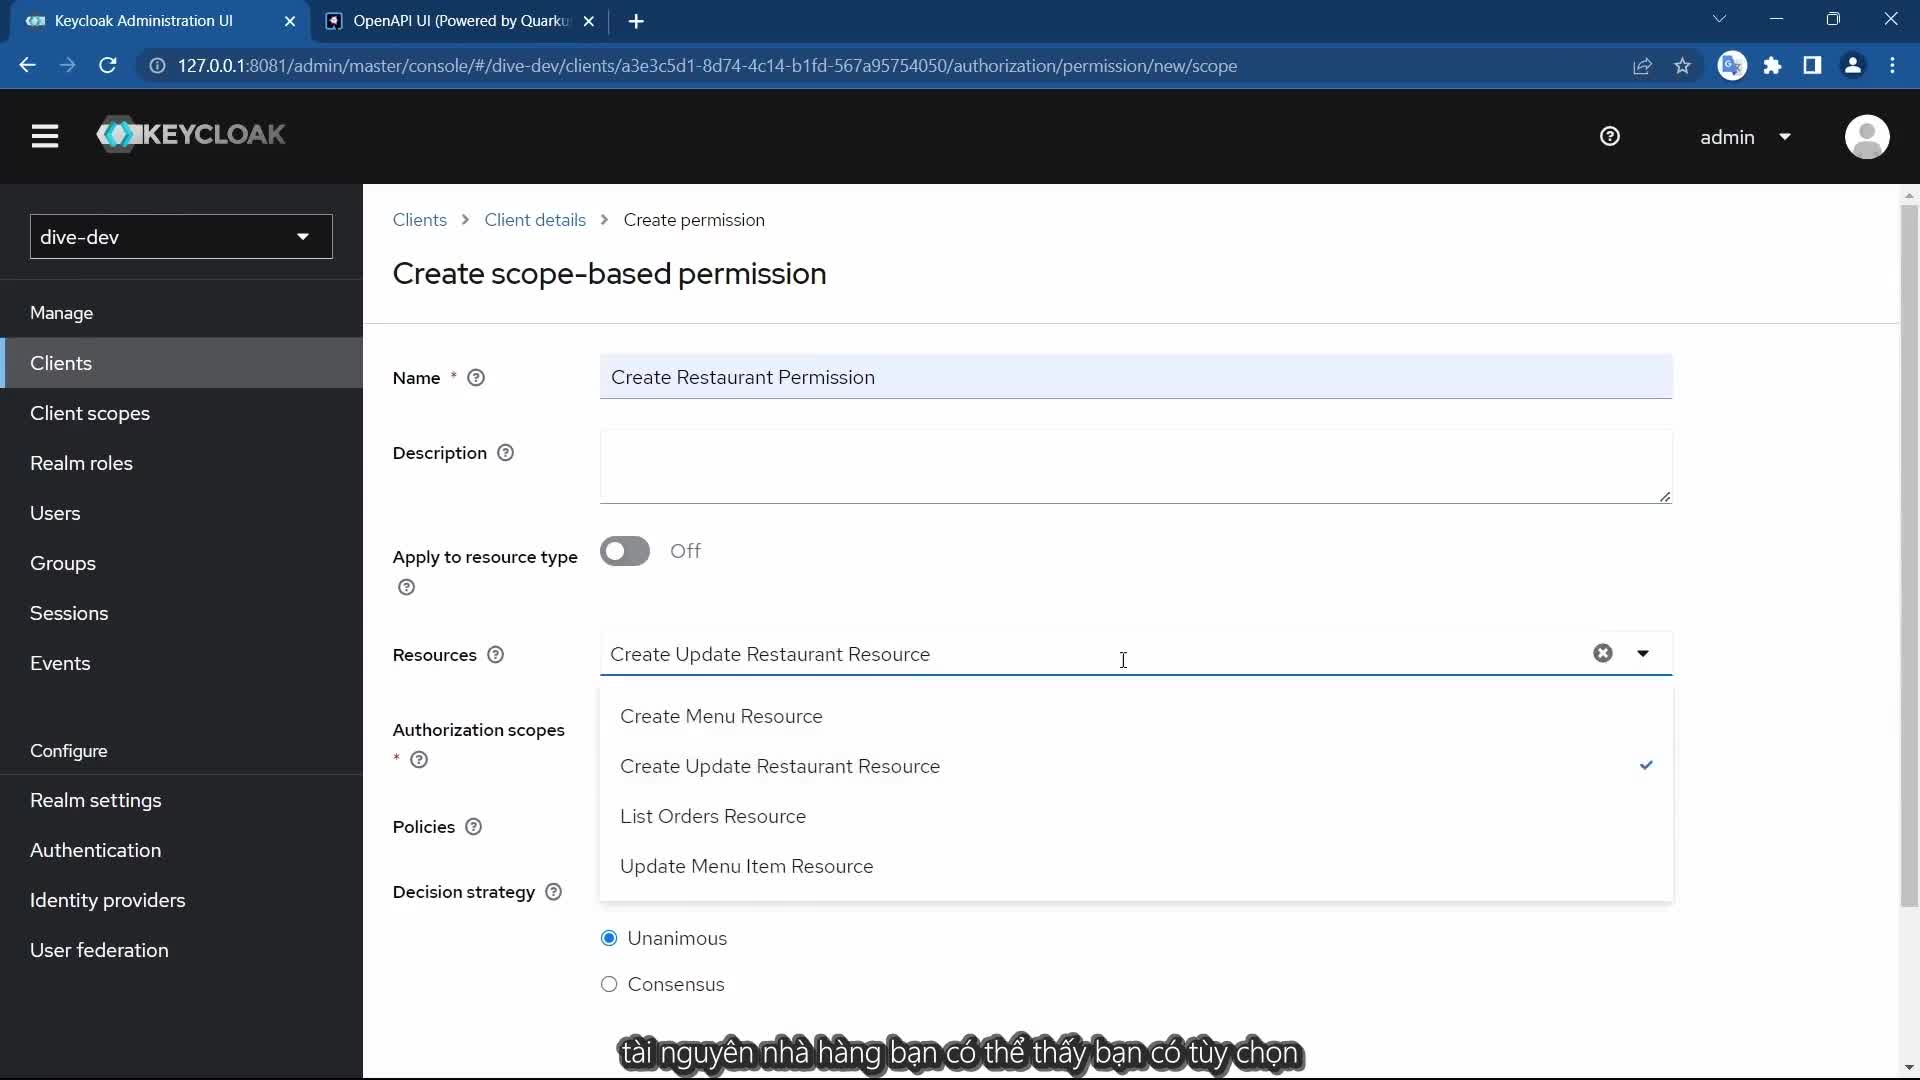
Task: Open the Client details breadcrumb link
Action: click(x=535, y=220)
